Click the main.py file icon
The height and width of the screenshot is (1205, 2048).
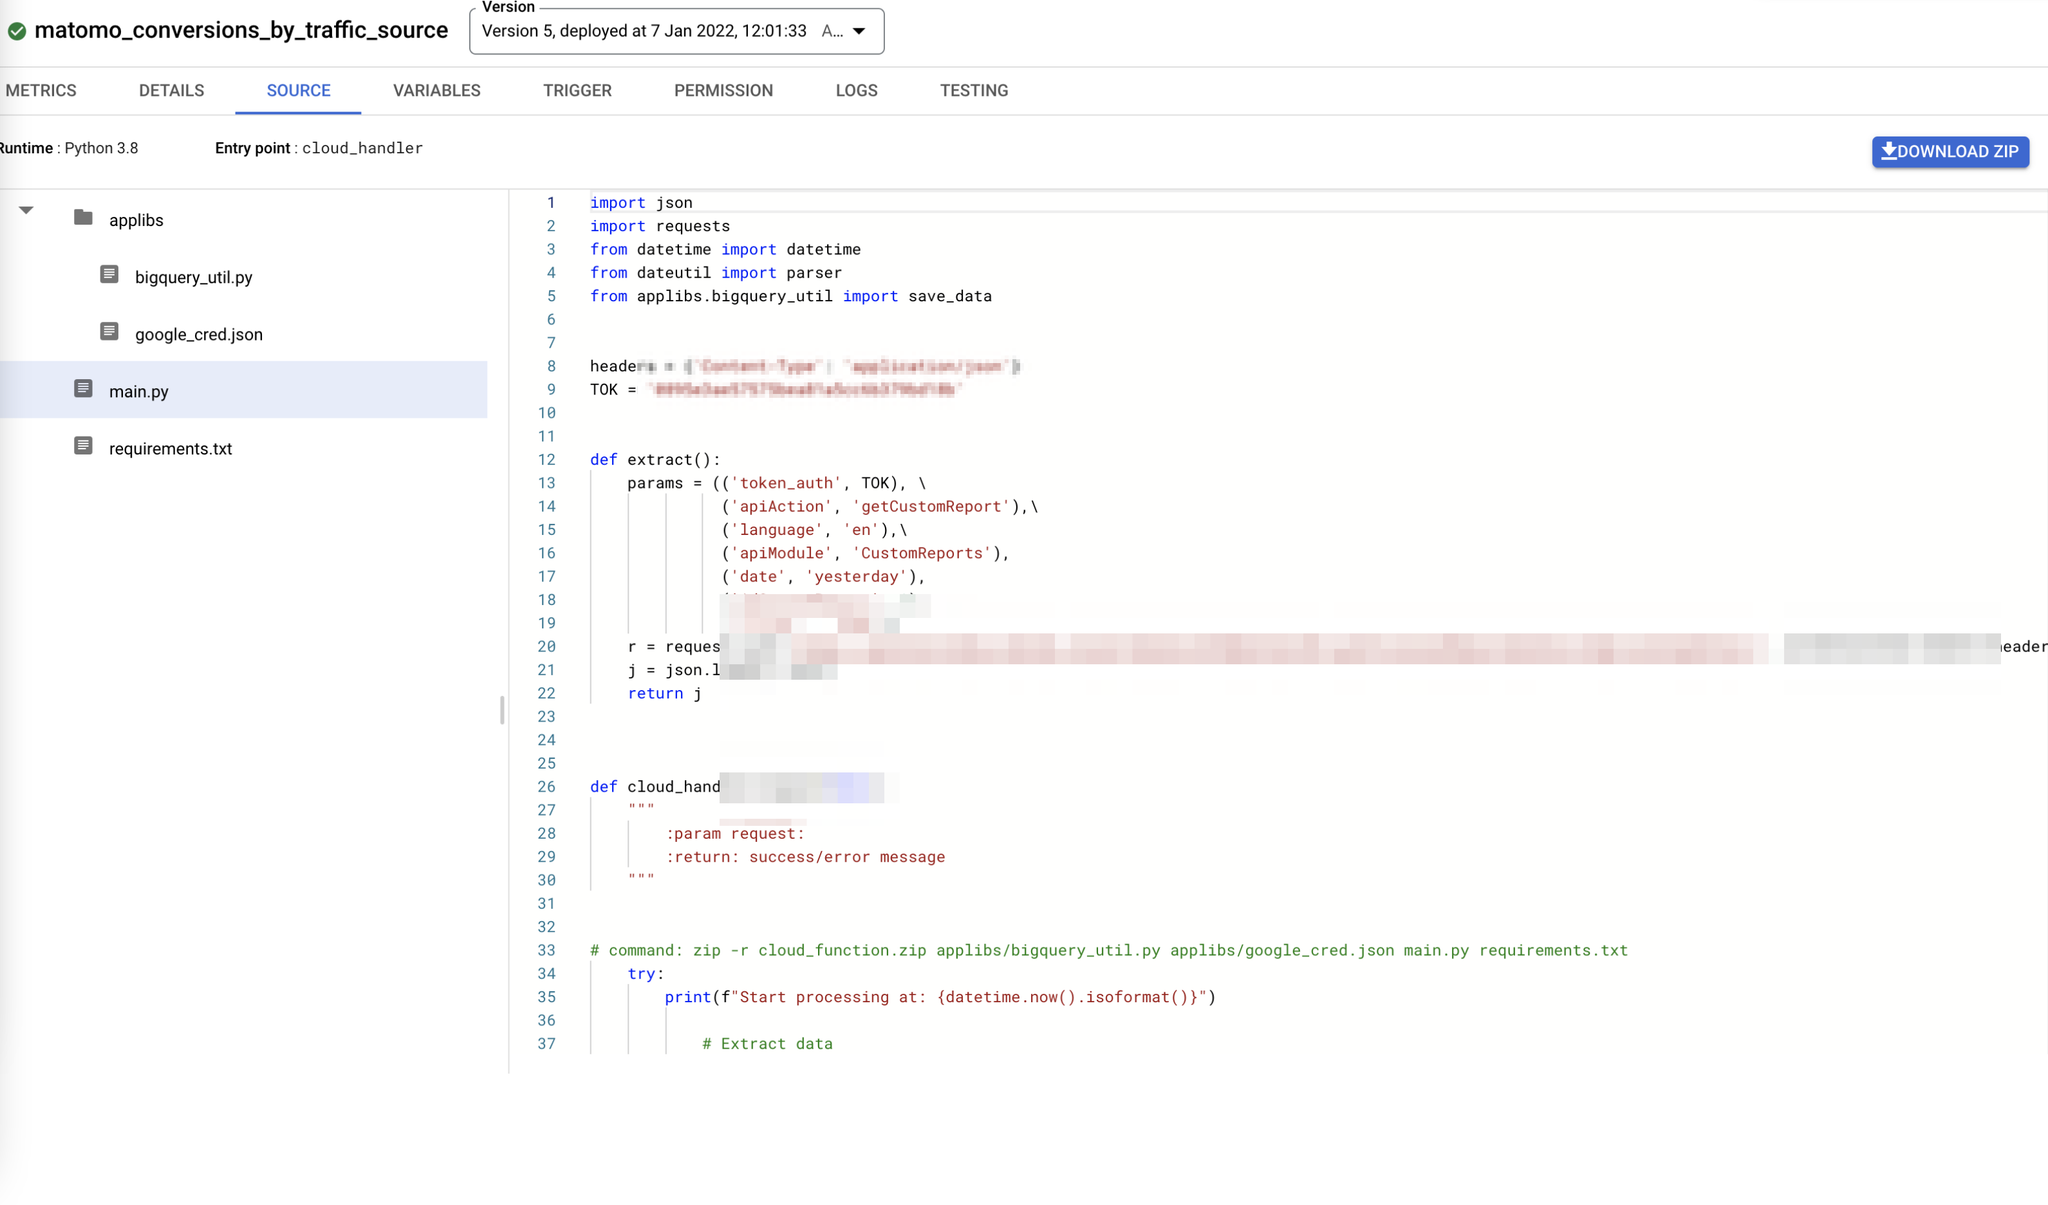tap(83, 388)
